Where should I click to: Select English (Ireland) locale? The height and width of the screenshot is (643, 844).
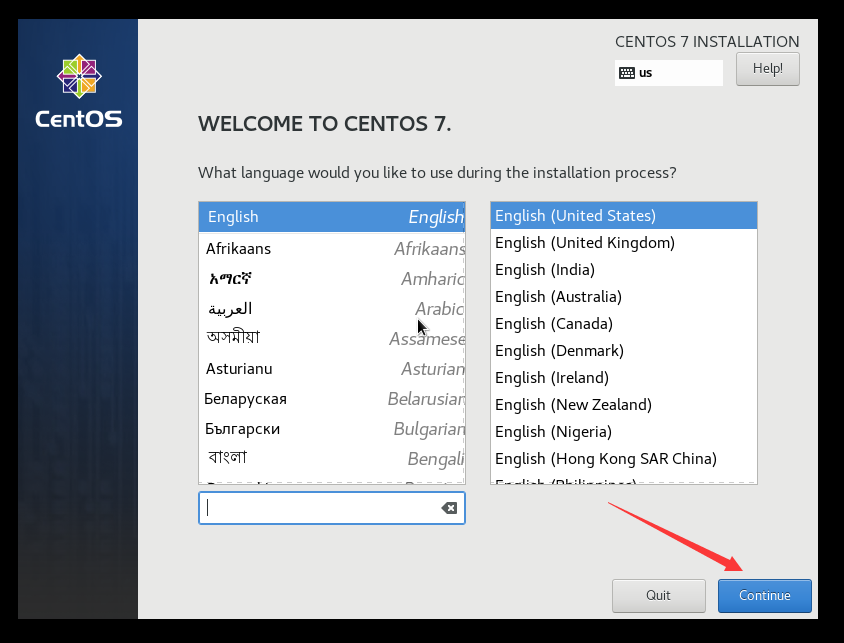coord(624,377)
